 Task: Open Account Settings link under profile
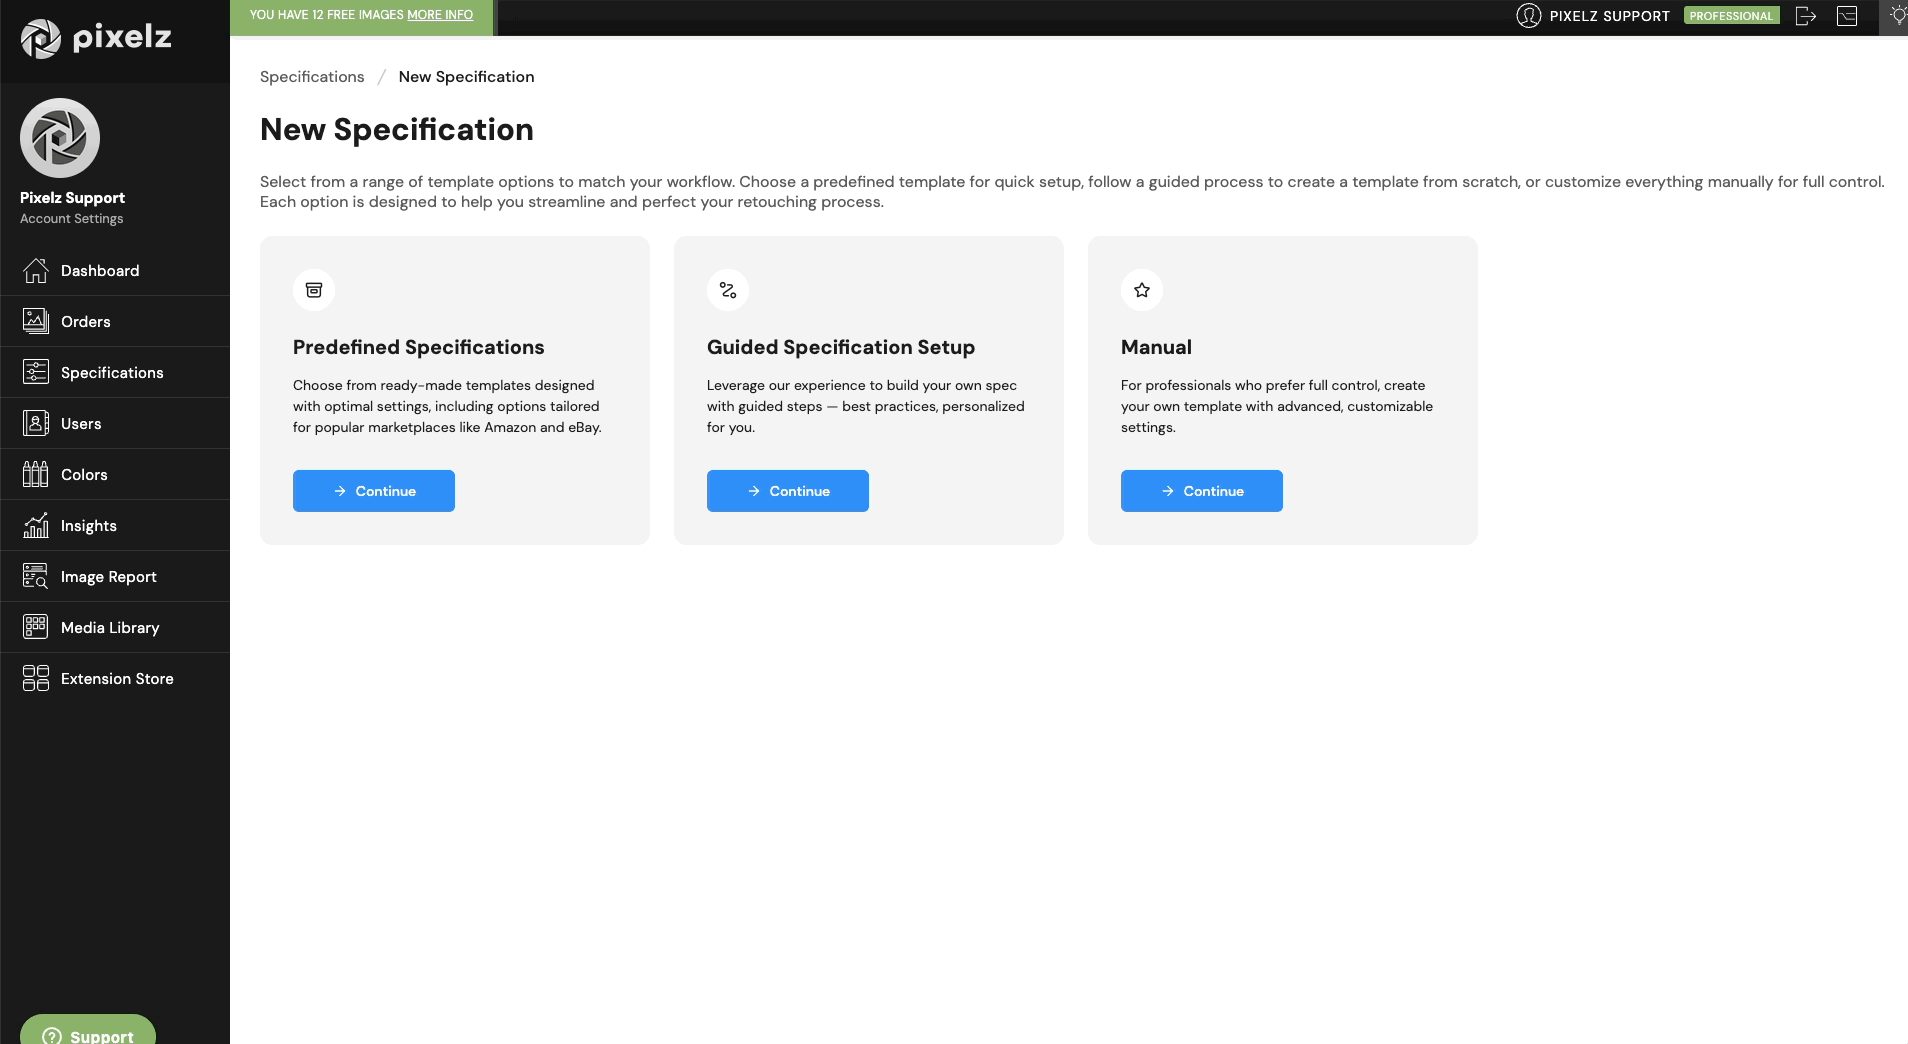click(72, 219)
